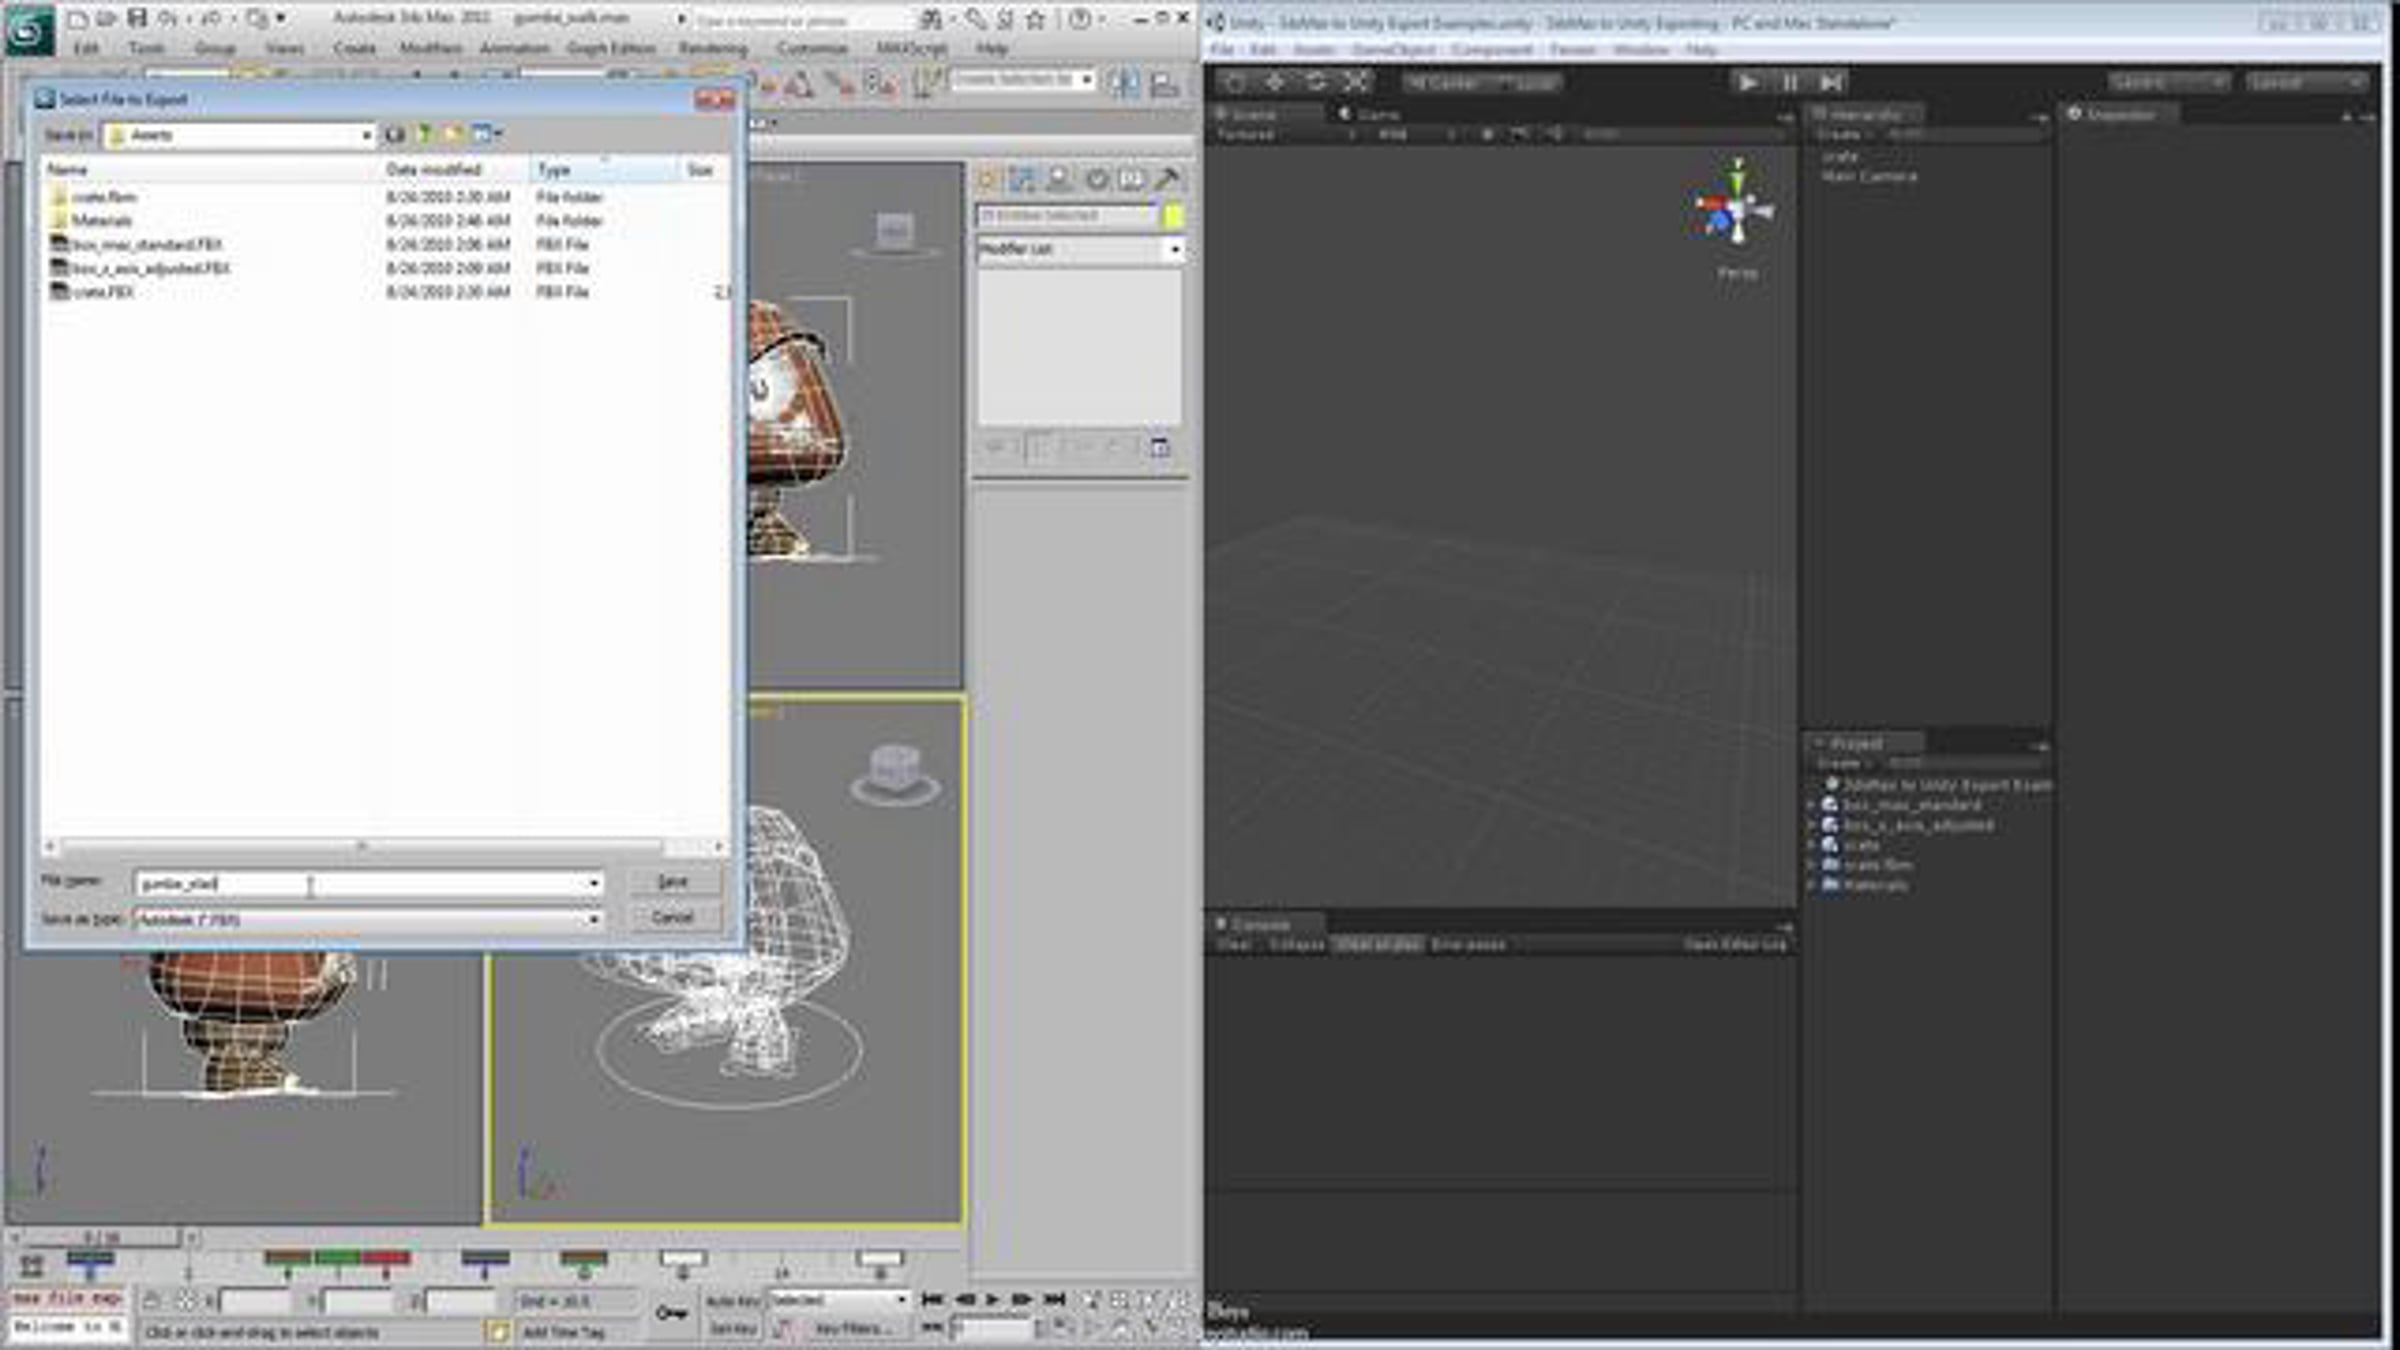Select the Unity Move tool

[1276, 82]
